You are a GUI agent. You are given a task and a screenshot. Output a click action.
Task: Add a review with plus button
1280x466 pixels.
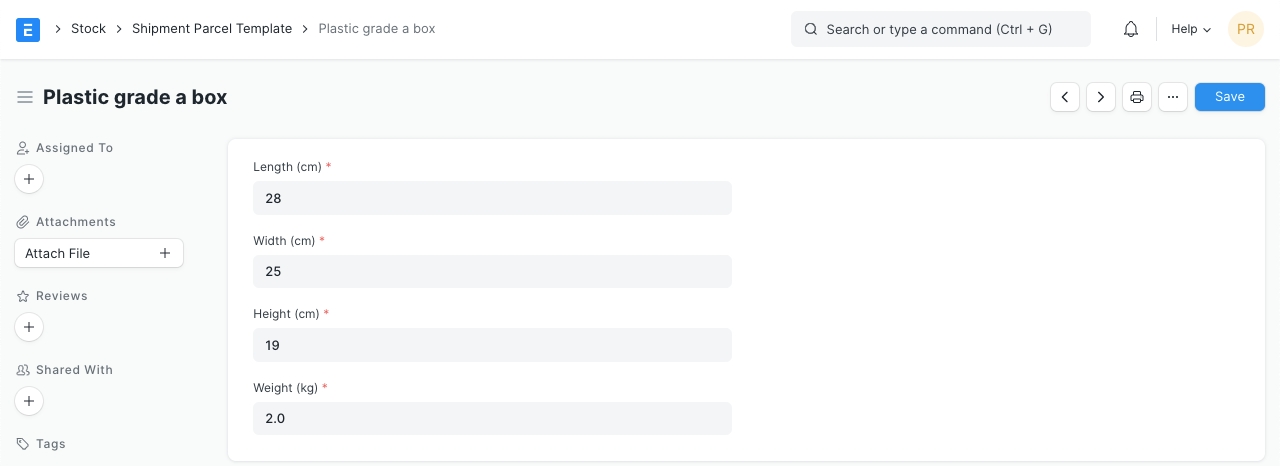[x=29, y=327]
